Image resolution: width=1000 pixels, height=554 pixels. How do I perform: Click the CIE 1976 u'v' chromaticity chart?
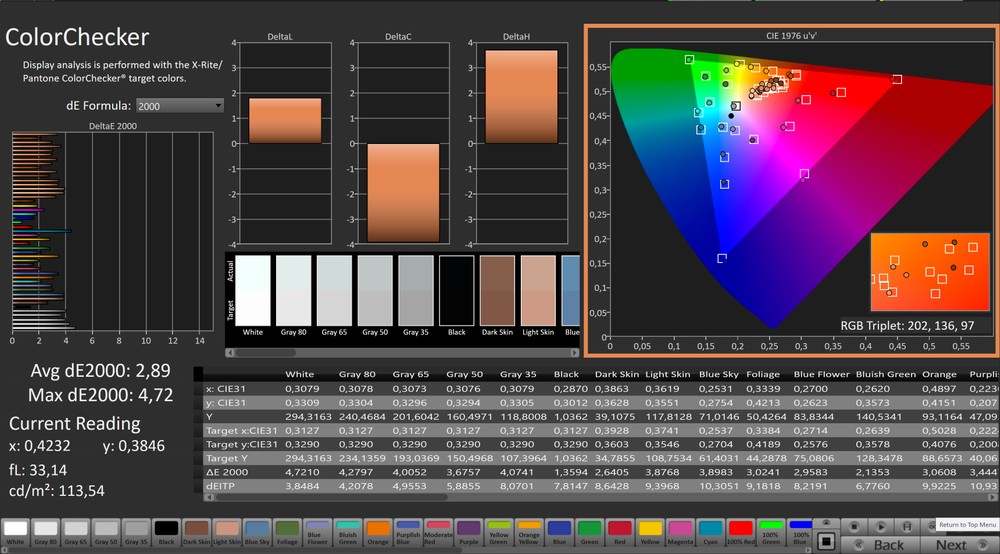tap(791, 190)
